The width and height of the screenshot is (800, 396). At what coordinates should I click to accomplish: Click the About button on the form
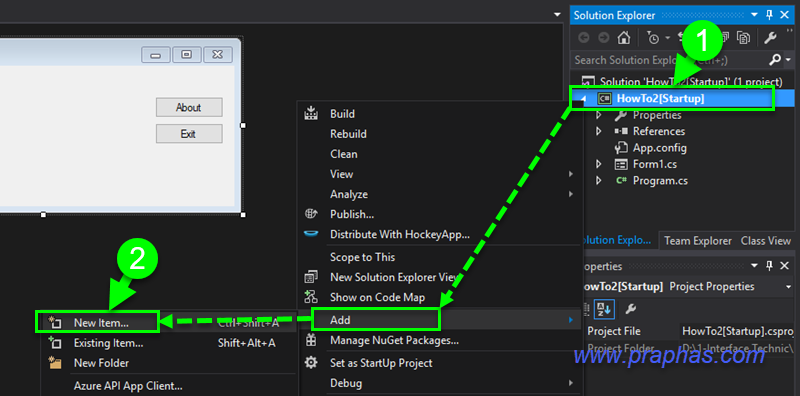tap(189, 107)
